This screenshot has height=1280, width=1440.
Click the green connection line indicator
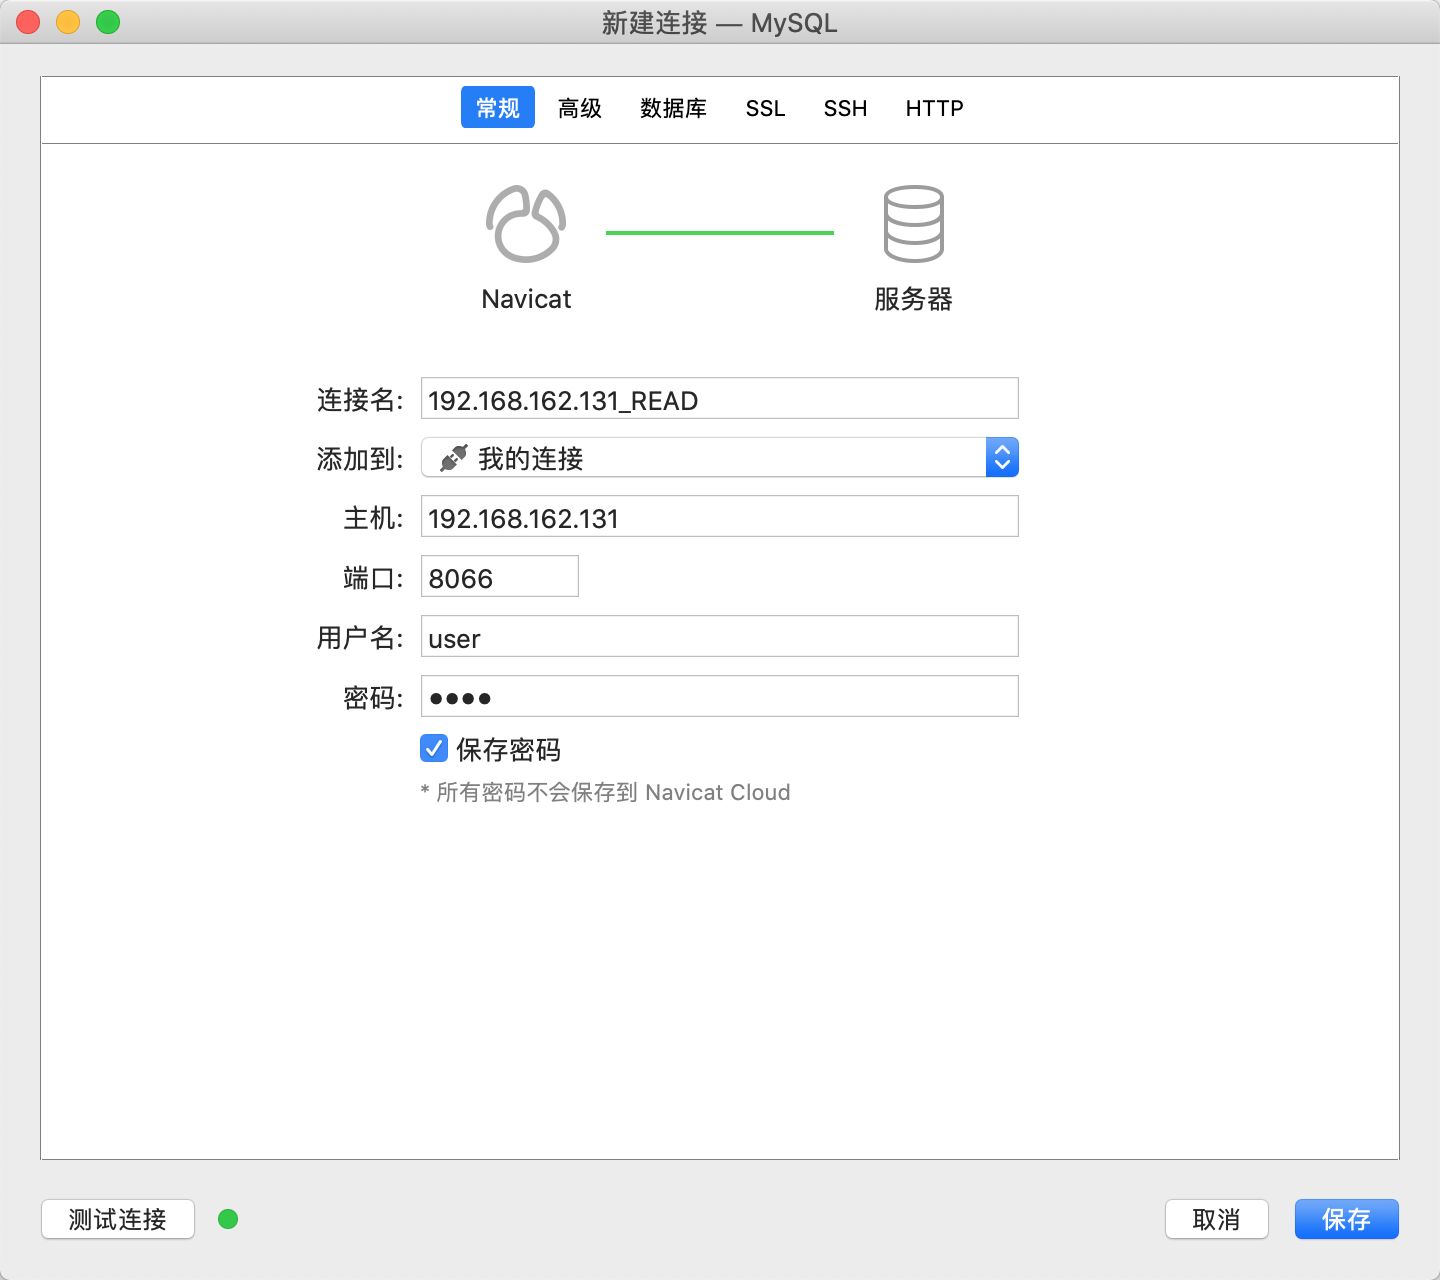pyautogui.click(x=720, y=233)
